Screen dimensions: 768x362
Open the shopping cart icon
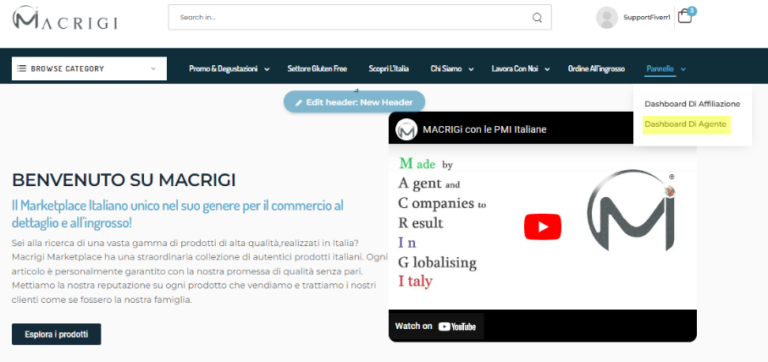[x=685, y=17]
